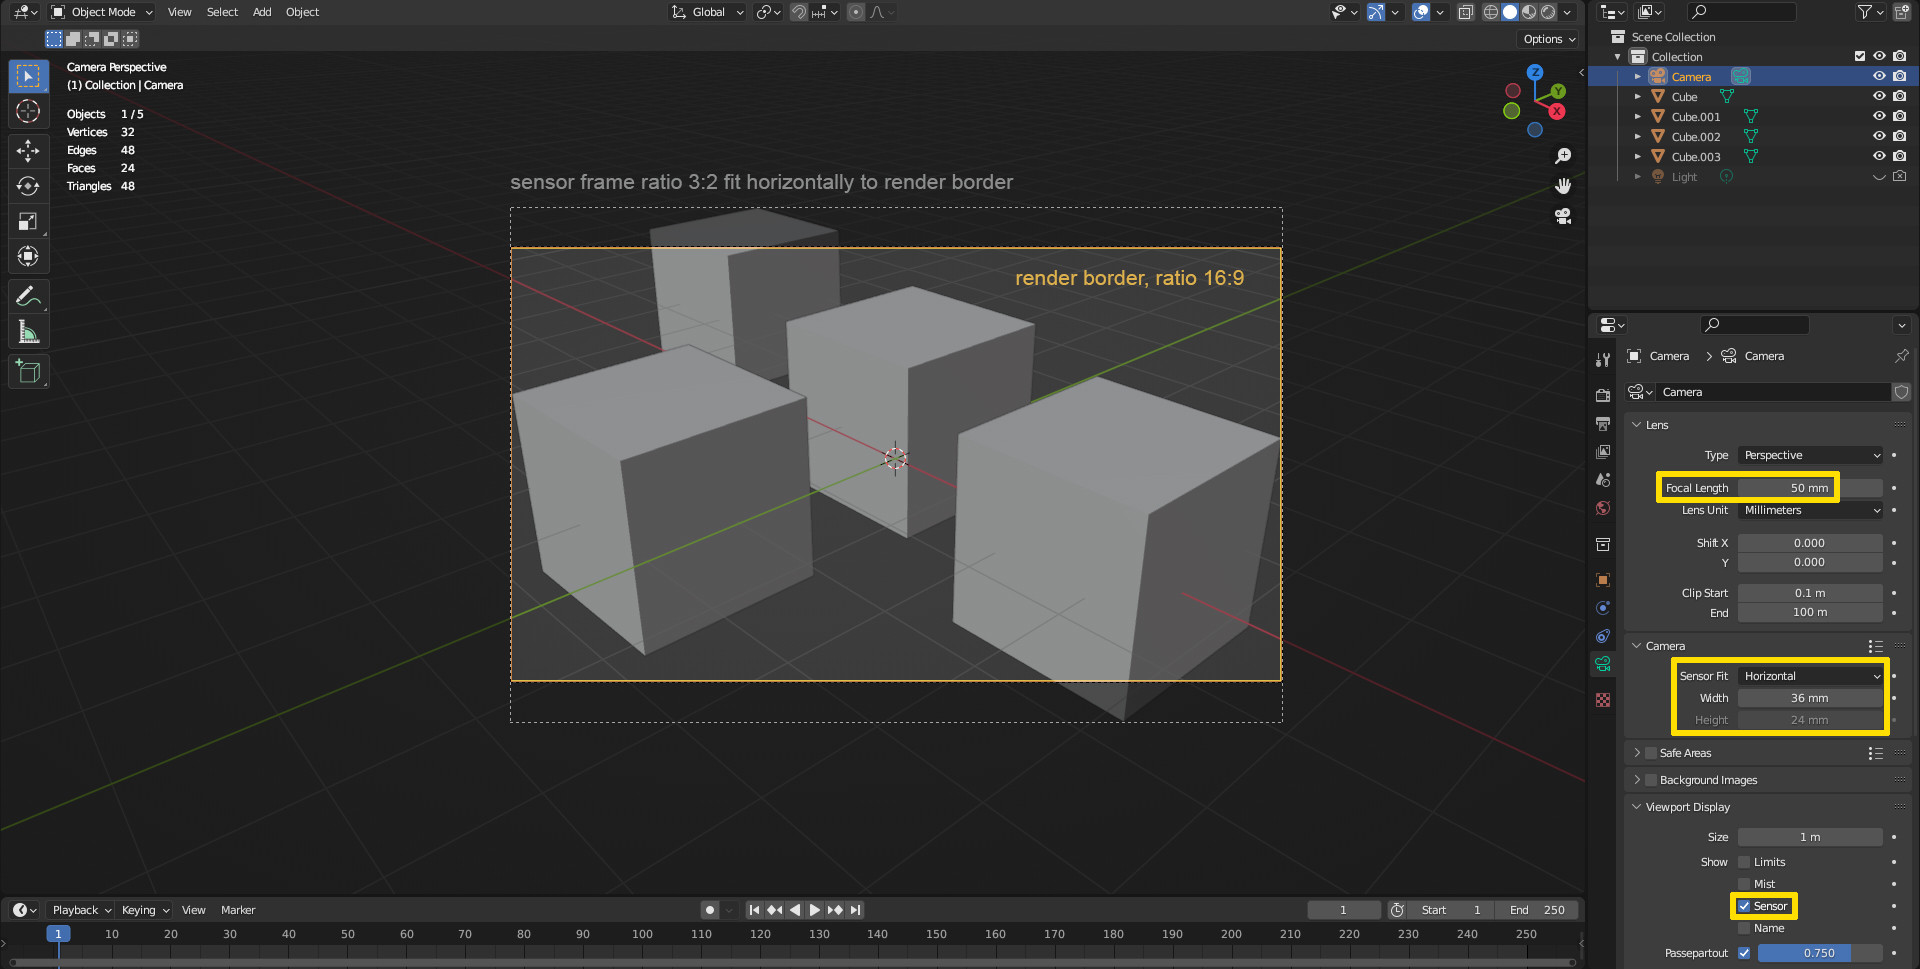
Task: Click the Focal Length value field
Action: (x=1790, y=487)
